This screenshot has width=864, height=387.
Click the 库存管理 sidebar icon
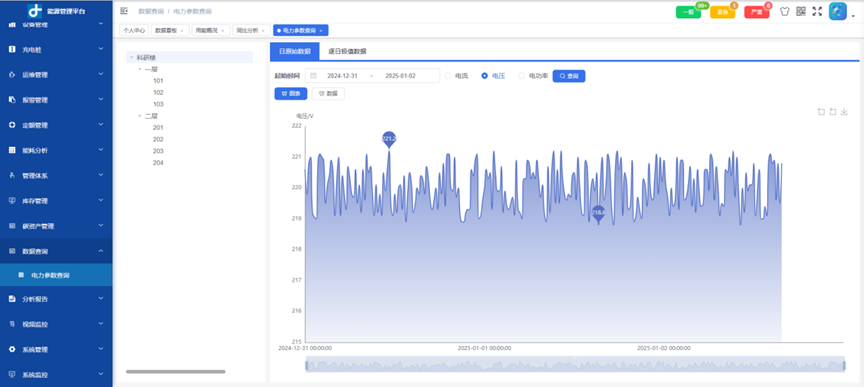coord(12,201)
